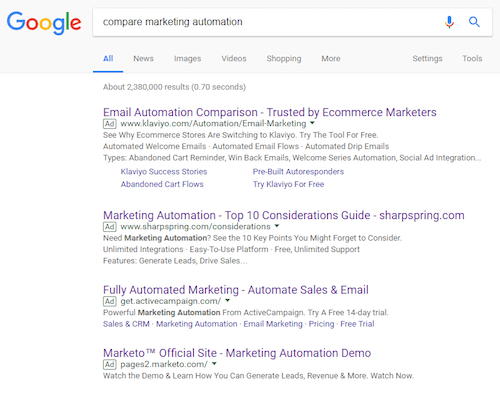Open Pre-Built Autoresponders sitelink
Screen dimensions: 500x393
tap(298, 172)
